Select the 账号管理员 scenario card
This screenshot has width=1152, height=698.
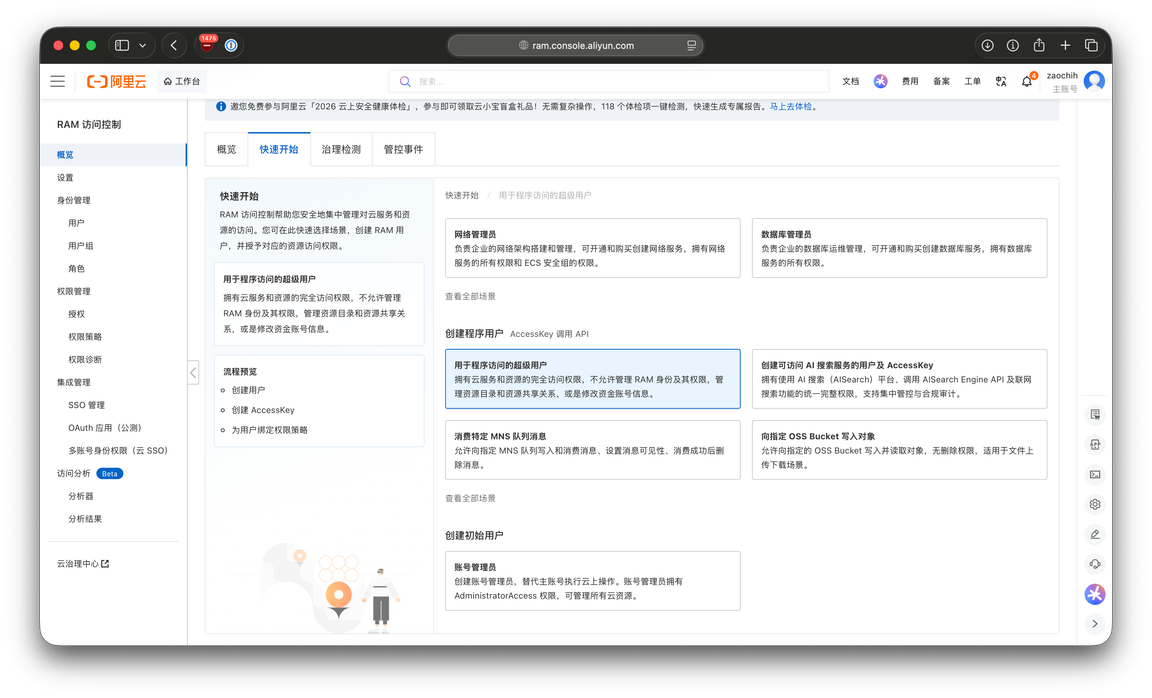tap(592, 581)
